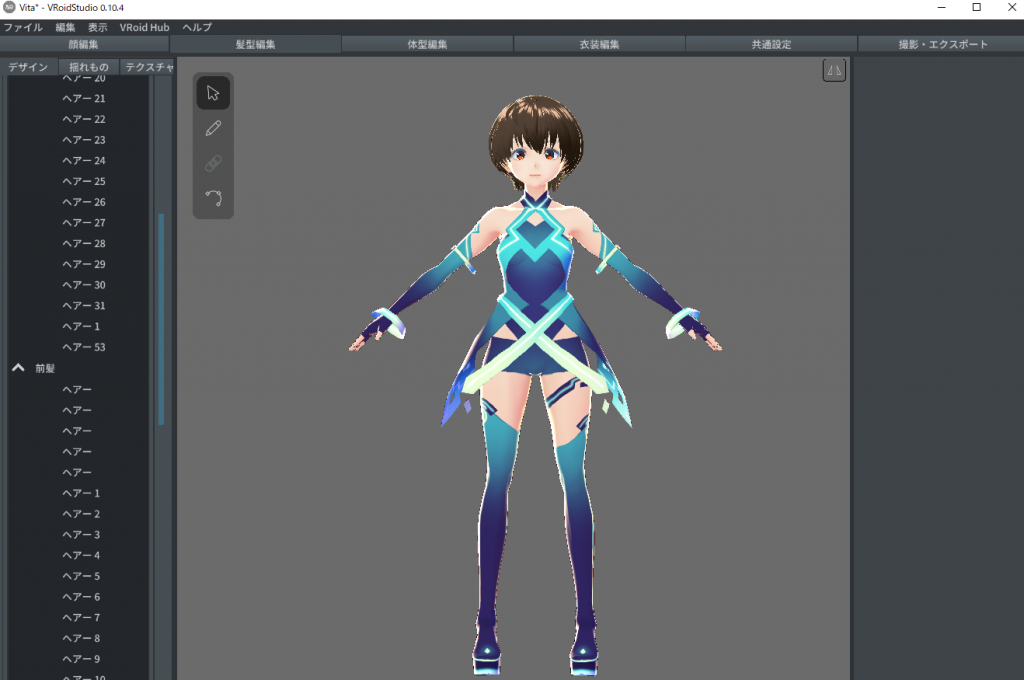Choose the eraser tool in toolbar
Image resolution: width=1024 pixels, height=680 pixels.
point(213,163)
